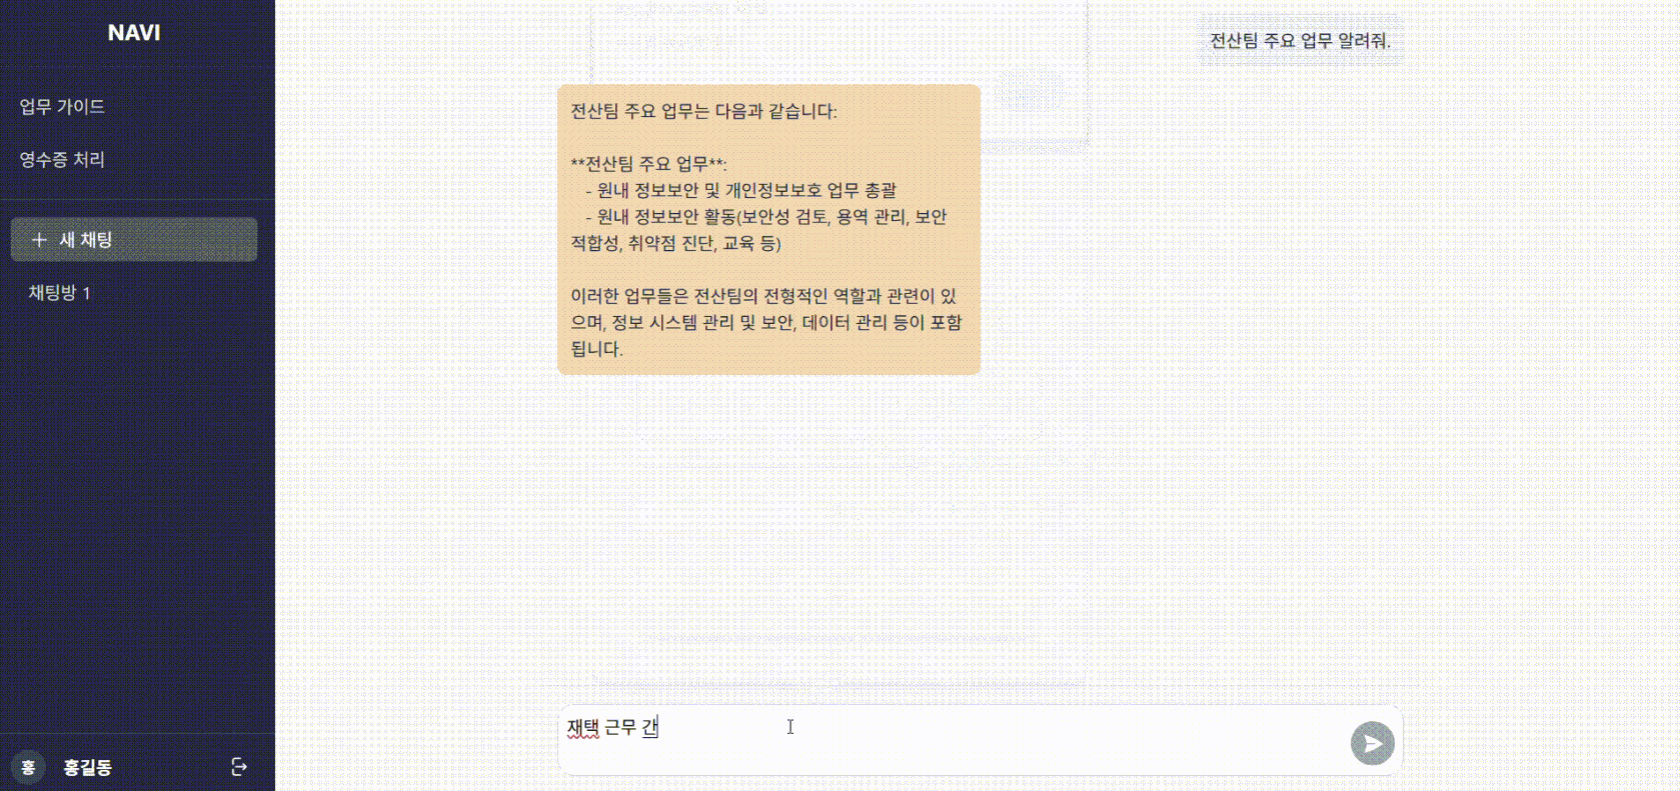
Task: Open the round 홍 avatar
Action: [28, 767]
